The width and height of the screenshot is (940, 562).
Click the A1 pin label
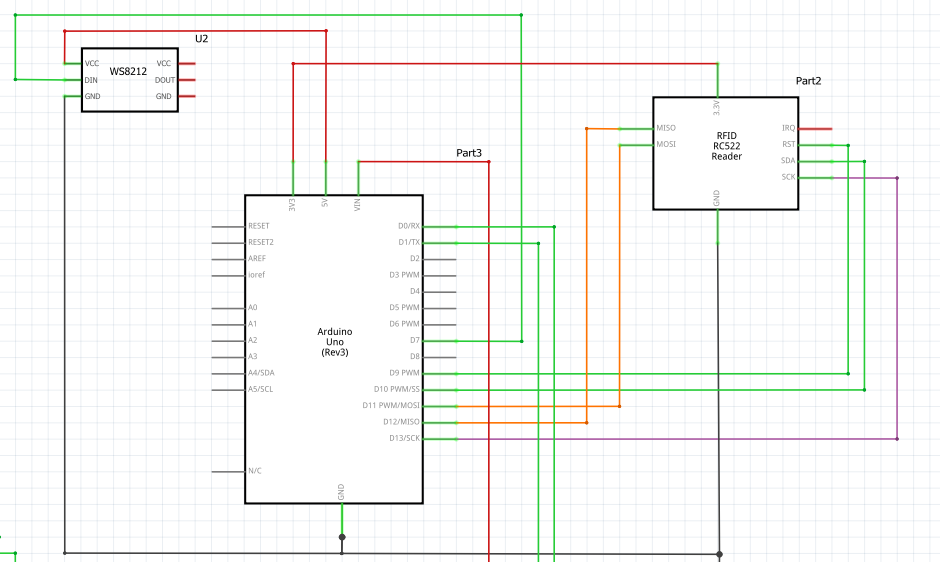point(252,324)
